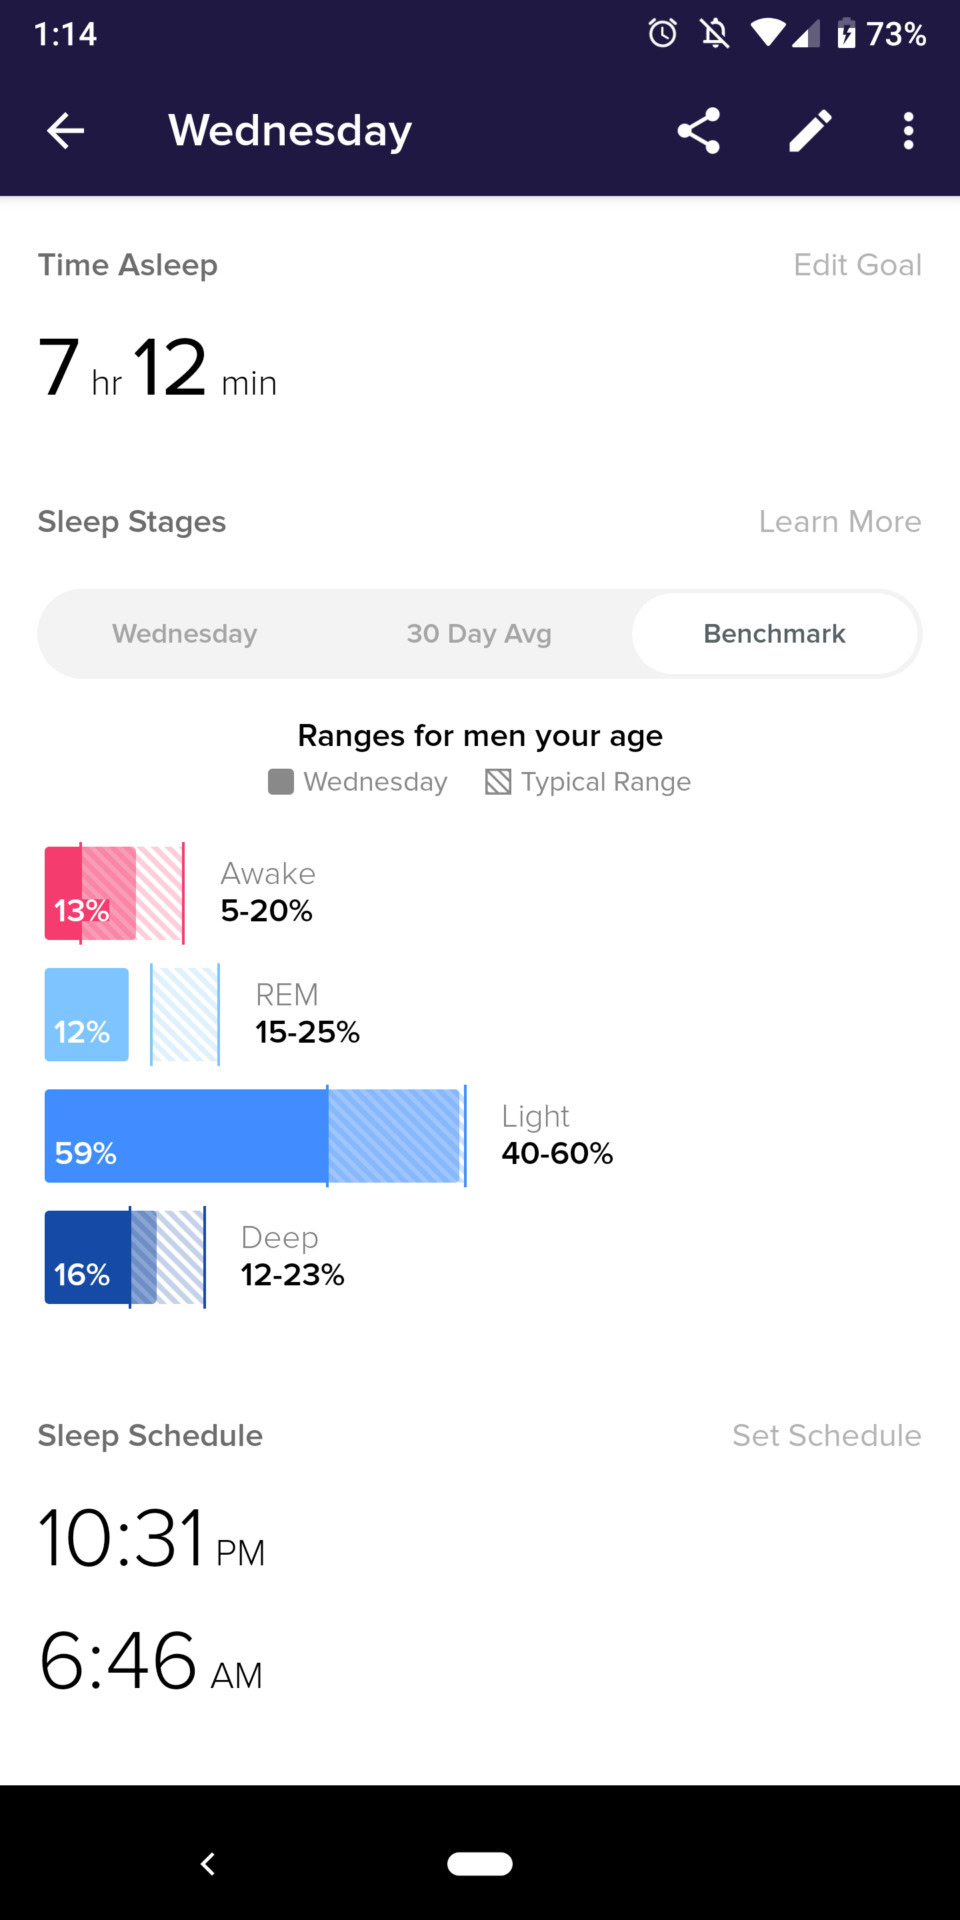Screen dimensions: 960x1920
Task: Tap the battery status icon
Action: coord(846,34)
